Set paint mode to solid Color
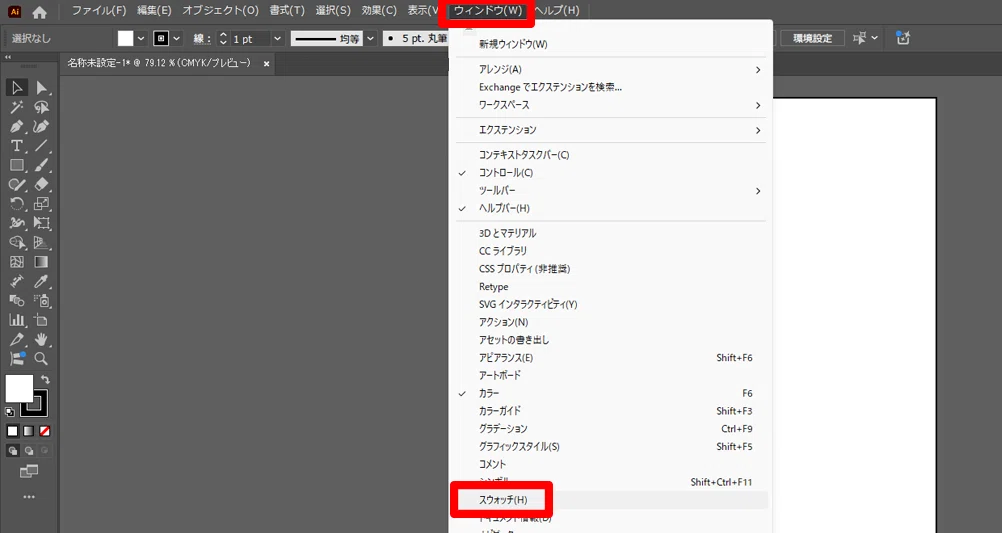 pos(13,431)
